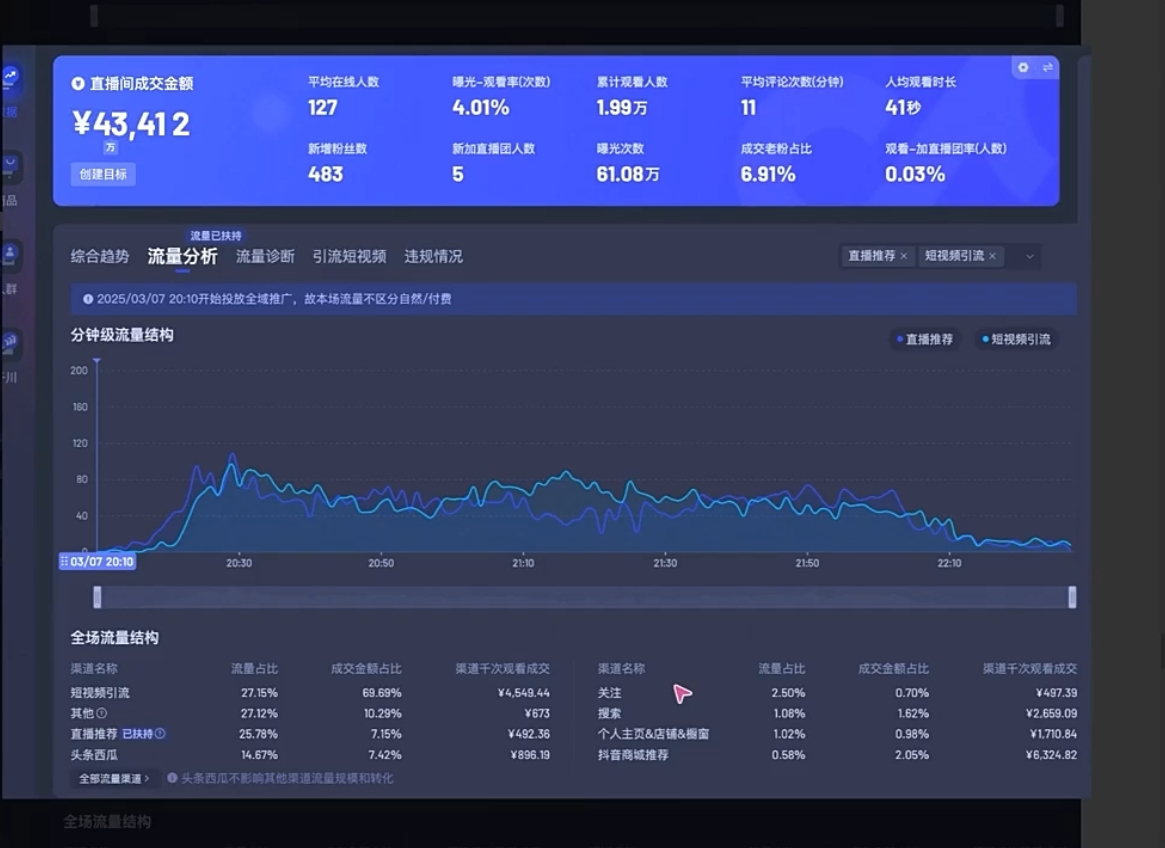
Task: Open the 流量诊断 section
Action: tap(264, 256)
